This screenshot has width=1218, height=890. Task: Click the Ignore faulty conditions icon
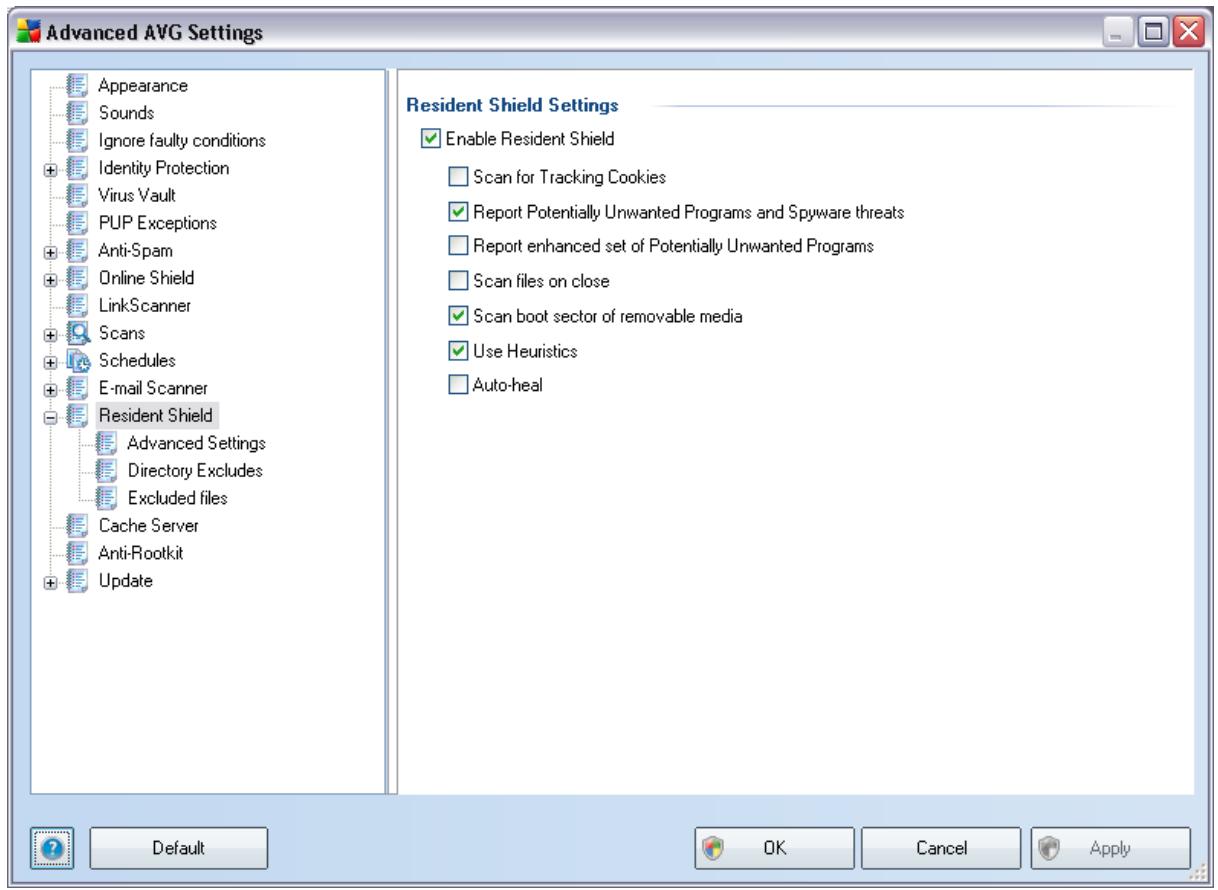[79, 141]
